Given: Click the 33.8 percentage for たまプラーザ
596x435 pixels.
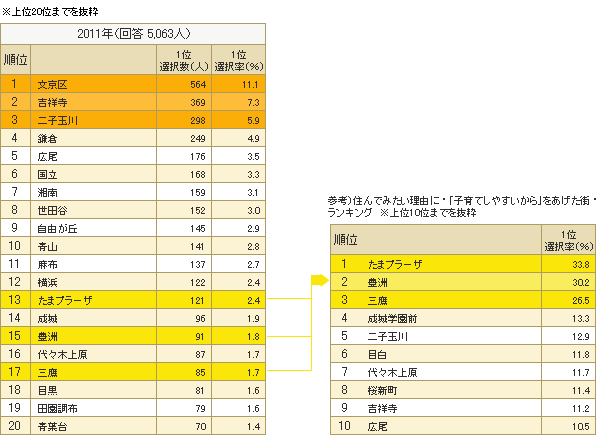Looking at the screenshot, I should click(x=581, y=265).
